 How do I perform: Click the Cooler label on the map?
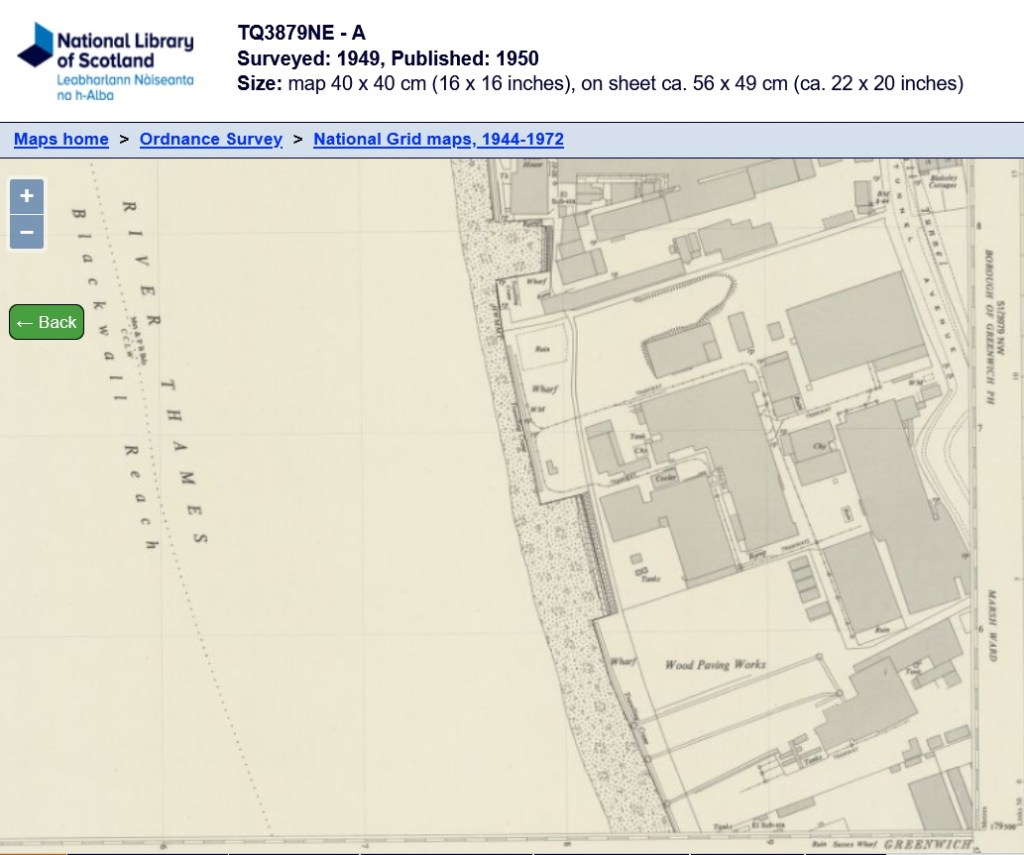665,478
